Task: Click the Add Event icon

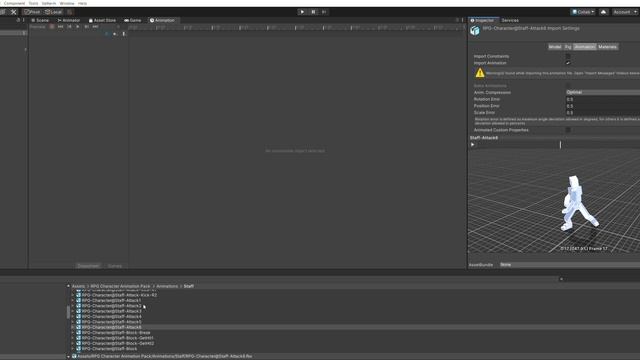Action: (124, 34)
